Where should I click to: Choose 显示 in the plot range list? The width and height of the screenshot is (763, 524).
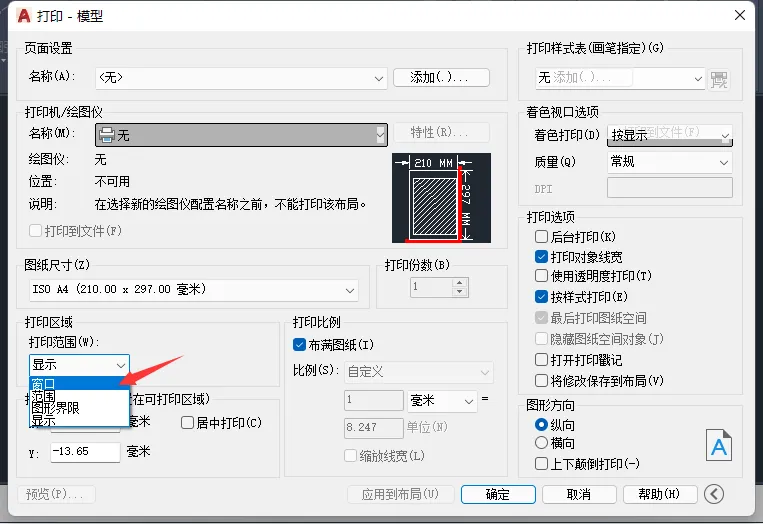79,420
